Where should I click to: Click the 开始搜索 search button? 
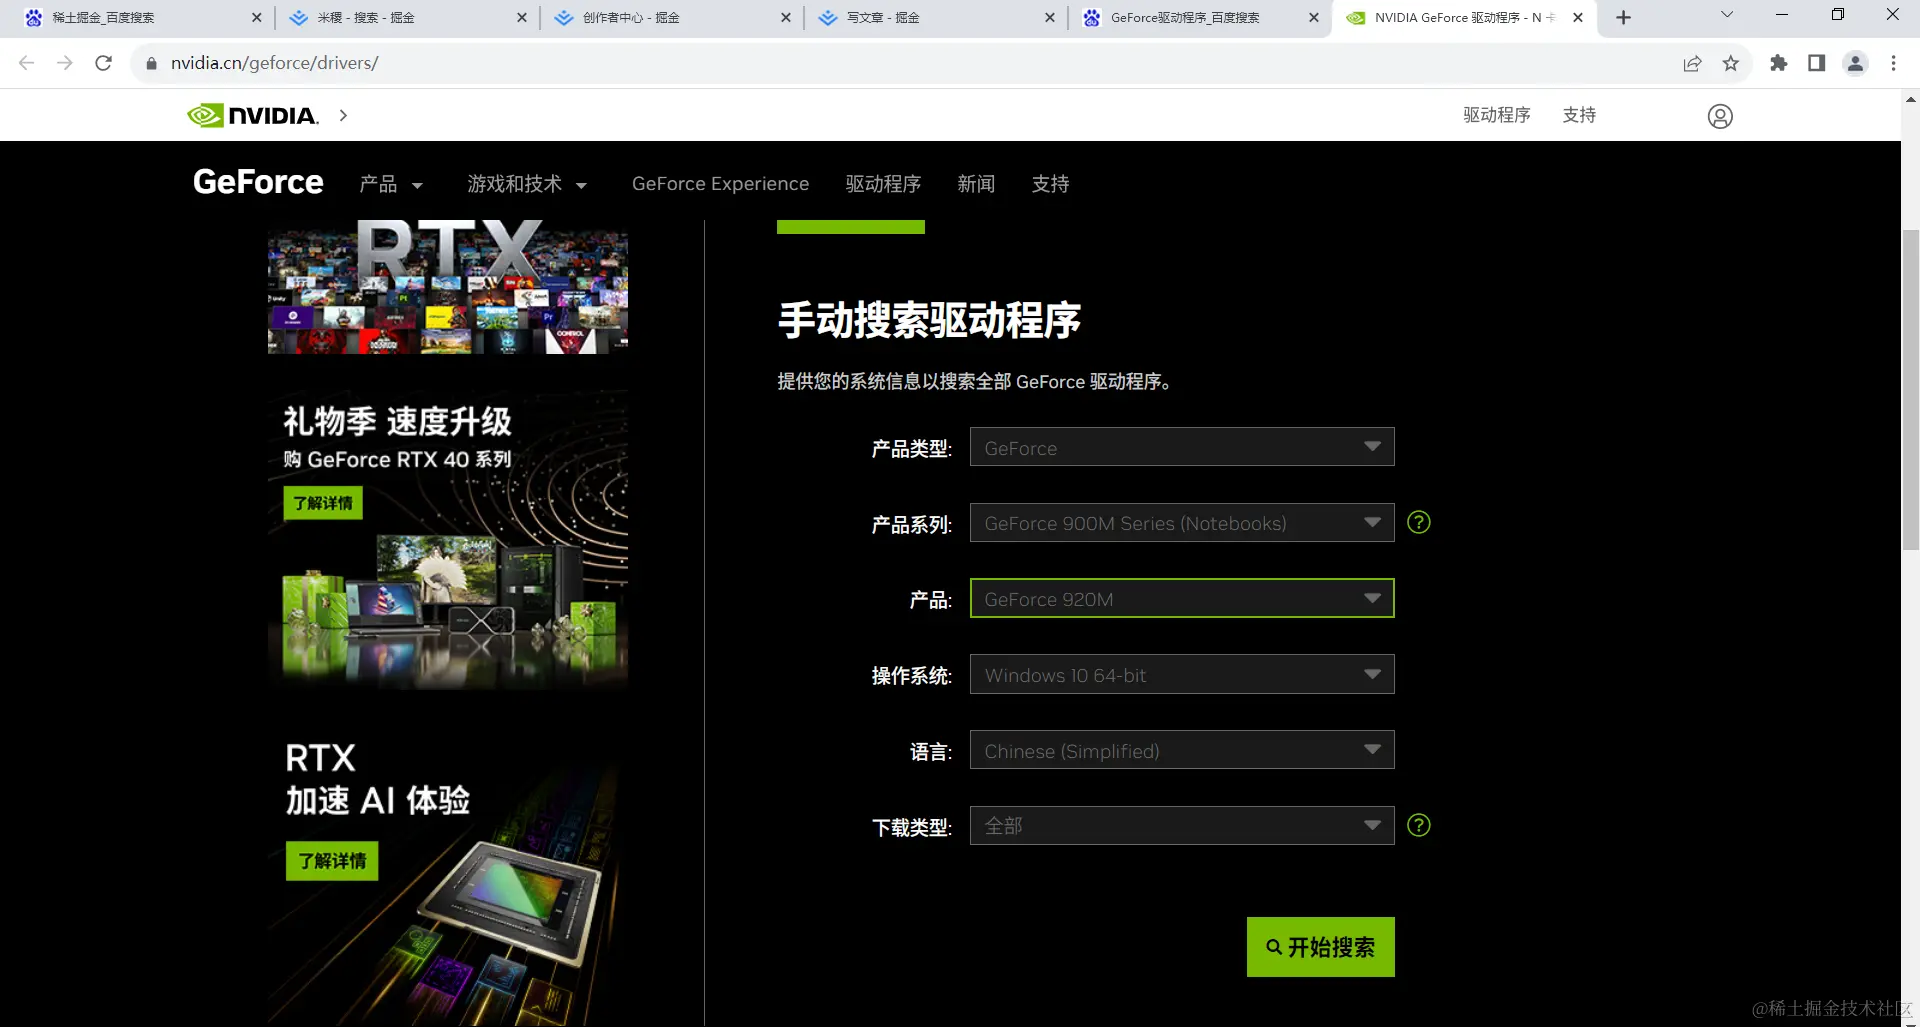[x=1320, y=947]
